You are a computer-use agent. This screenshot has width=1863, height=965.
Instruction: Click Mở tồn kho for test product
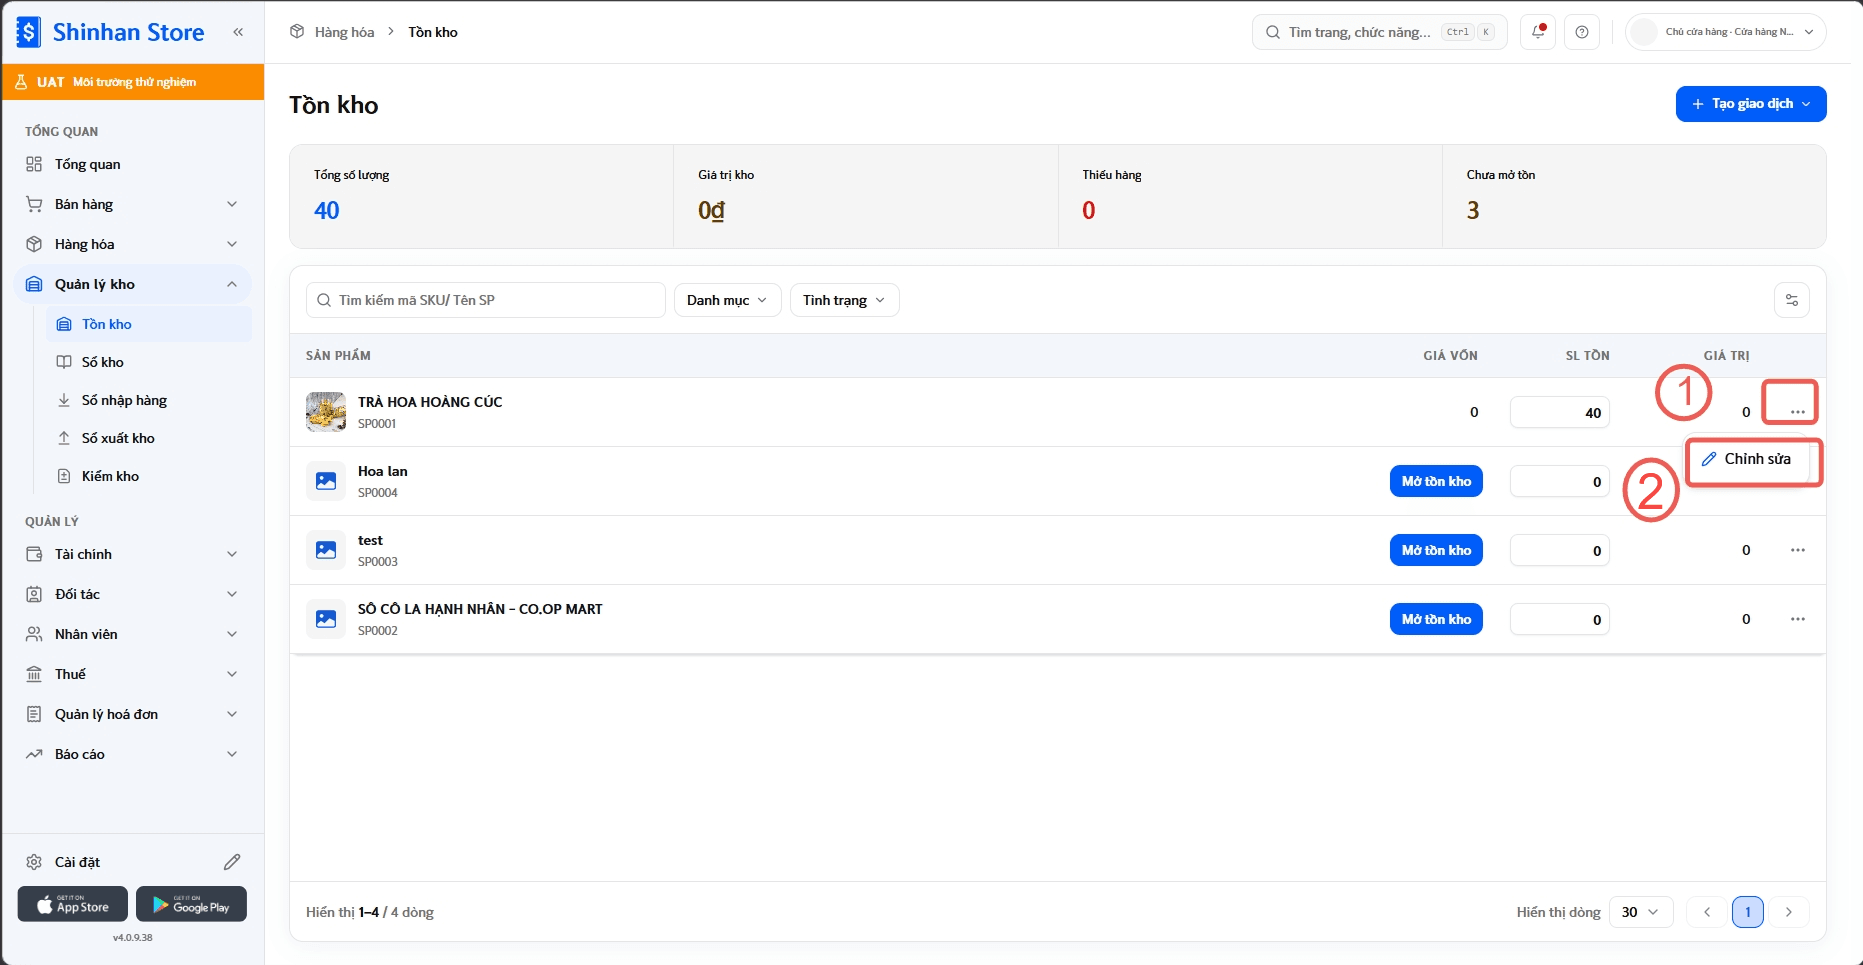pyautogui.click(x=1436, y=550)
